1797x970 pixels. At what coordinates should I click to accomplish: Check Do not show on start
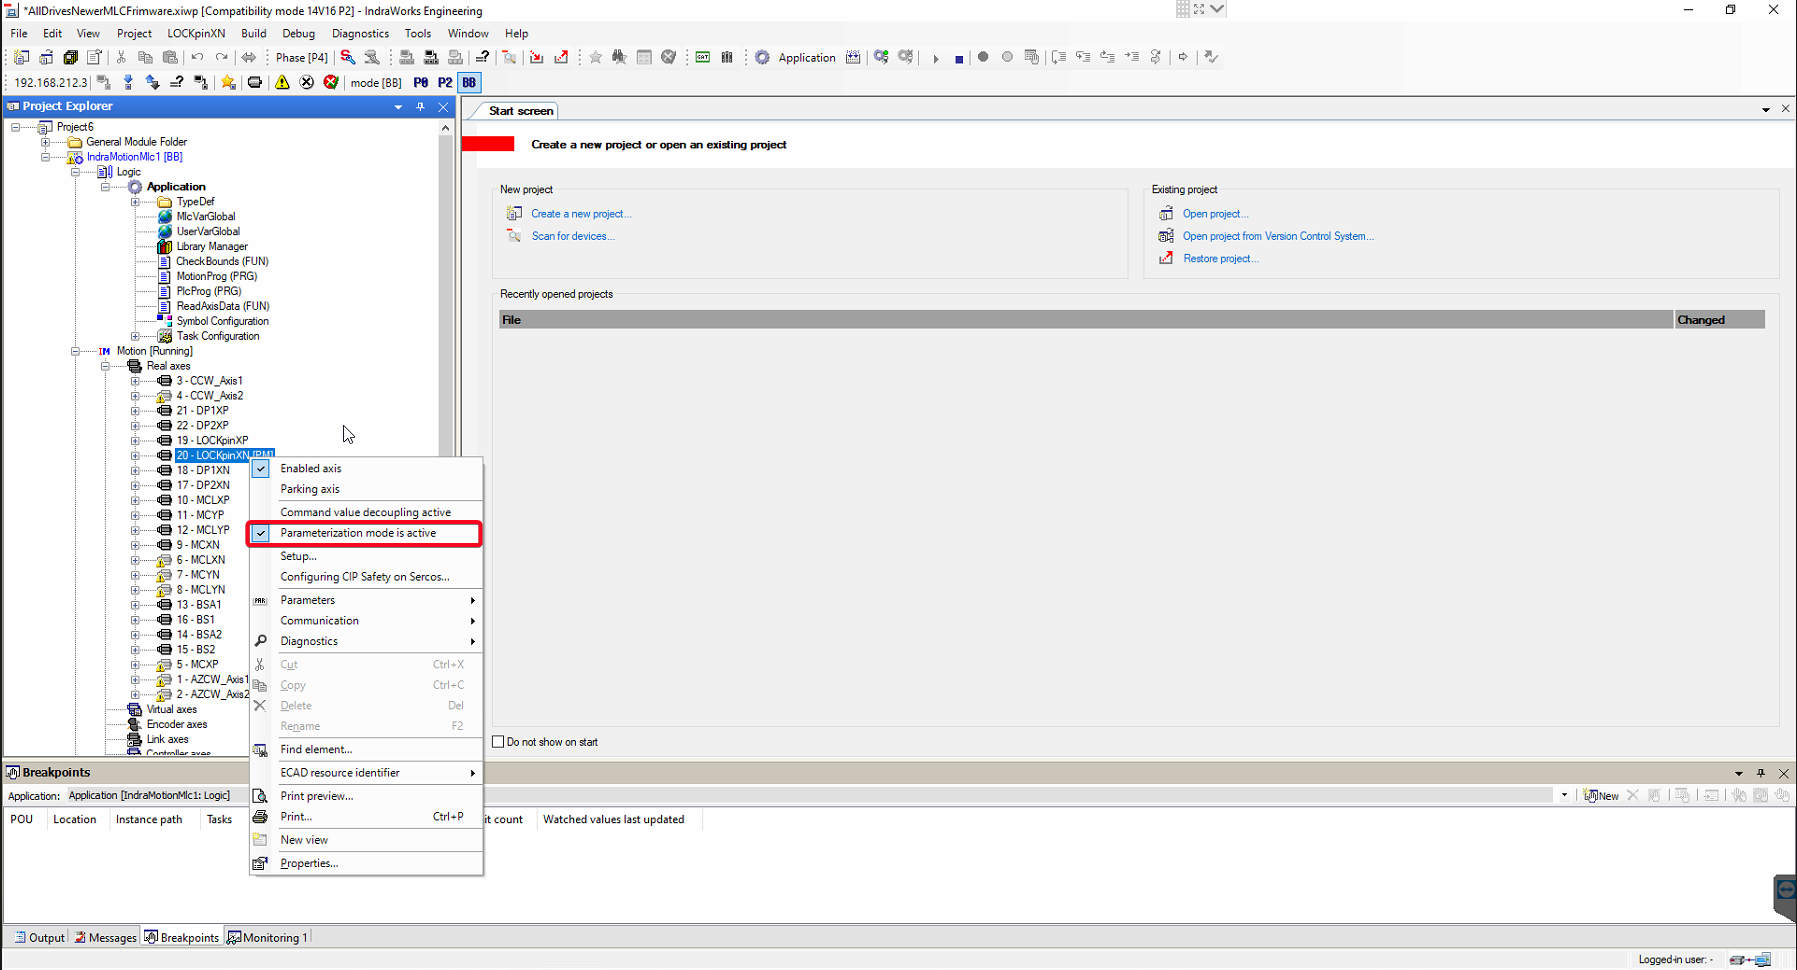(498, 742)
